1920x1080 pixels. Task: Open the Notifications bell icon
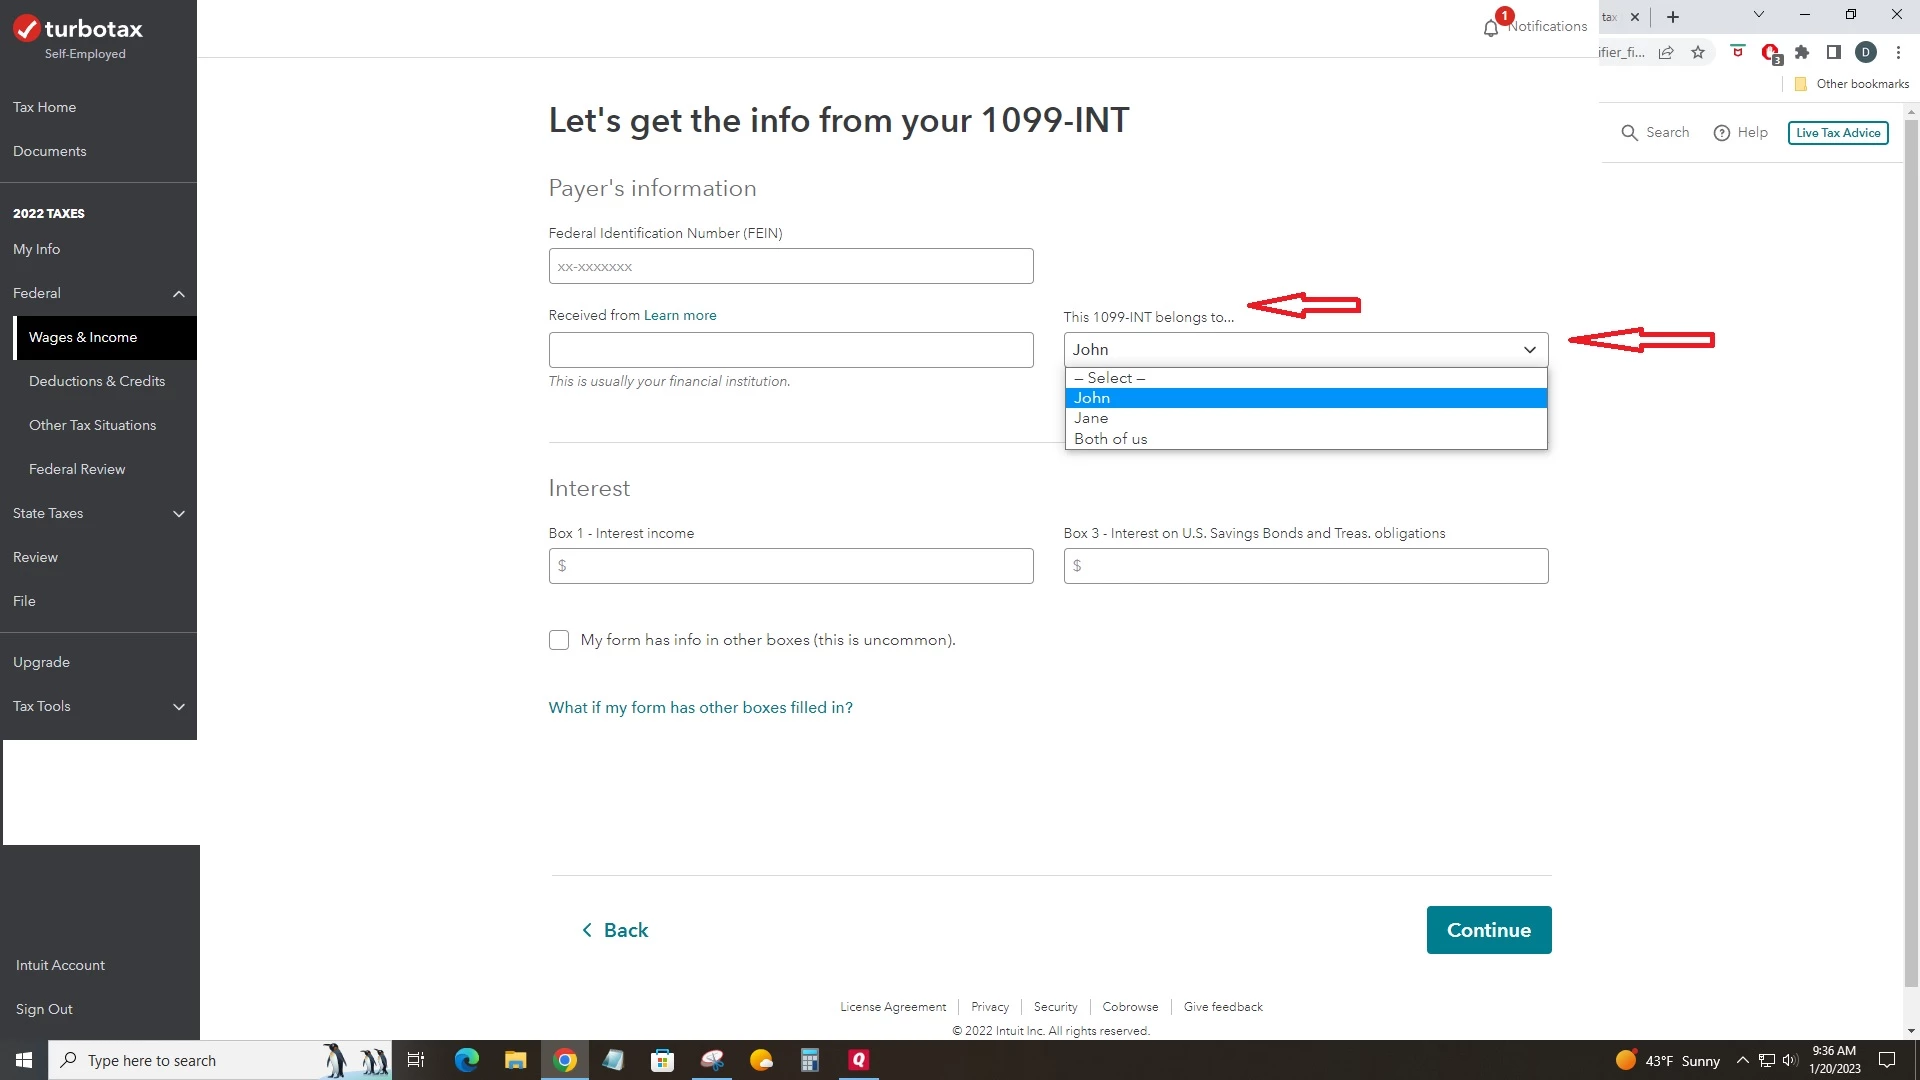(1491, 27)
